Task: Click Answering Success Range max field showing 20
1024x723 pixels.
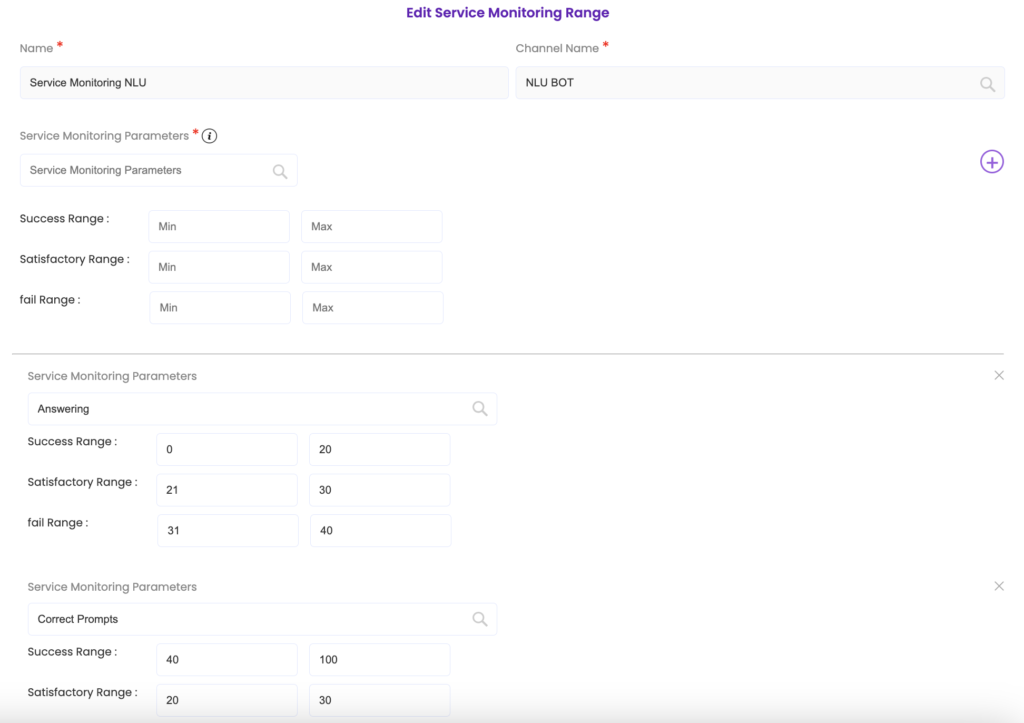Action: 379,450
